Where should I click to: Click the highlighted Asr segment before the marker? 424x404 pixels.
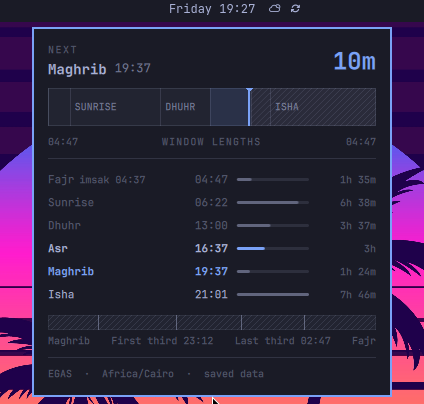point(229,107)
